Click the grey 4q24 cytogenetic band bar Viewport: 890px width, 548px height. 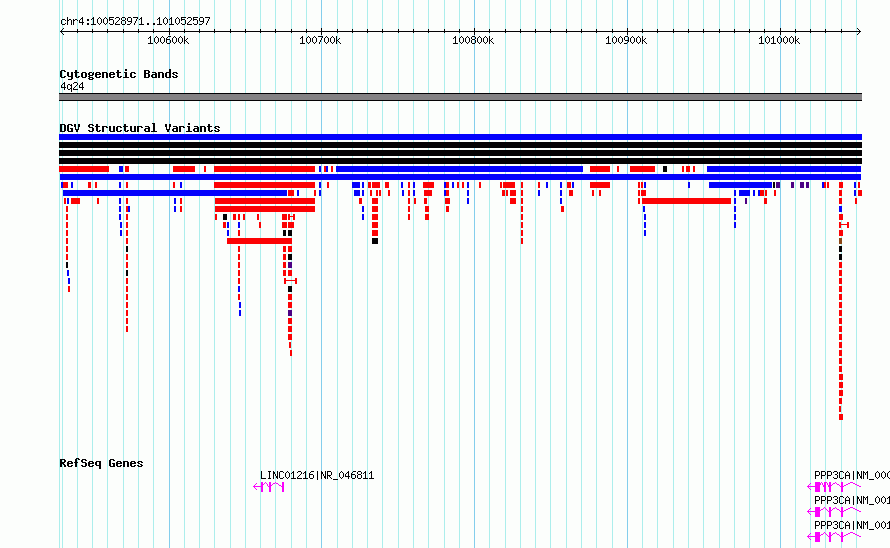[x=460, y=97]
